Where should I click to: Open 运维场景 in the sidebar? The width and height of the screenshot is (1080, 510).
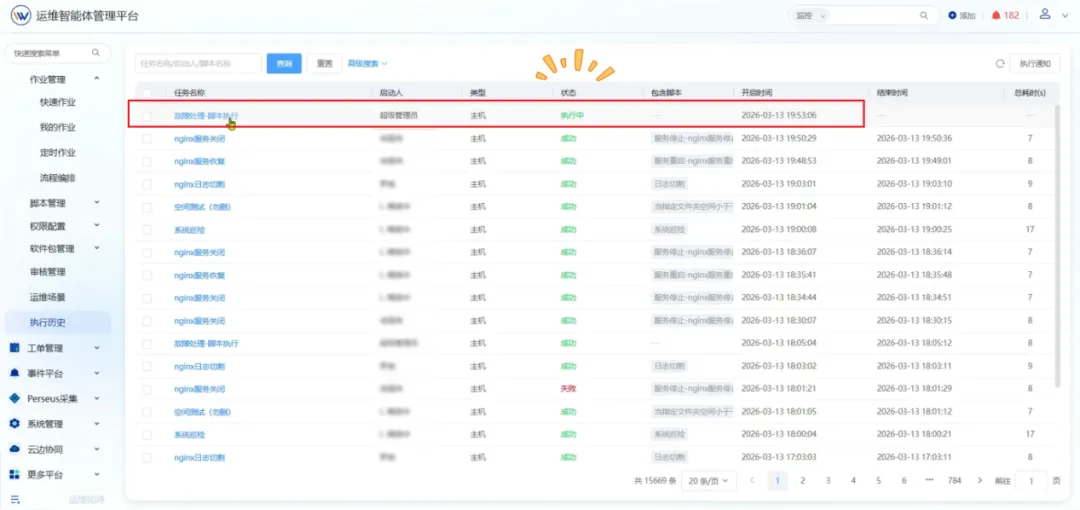48,297
